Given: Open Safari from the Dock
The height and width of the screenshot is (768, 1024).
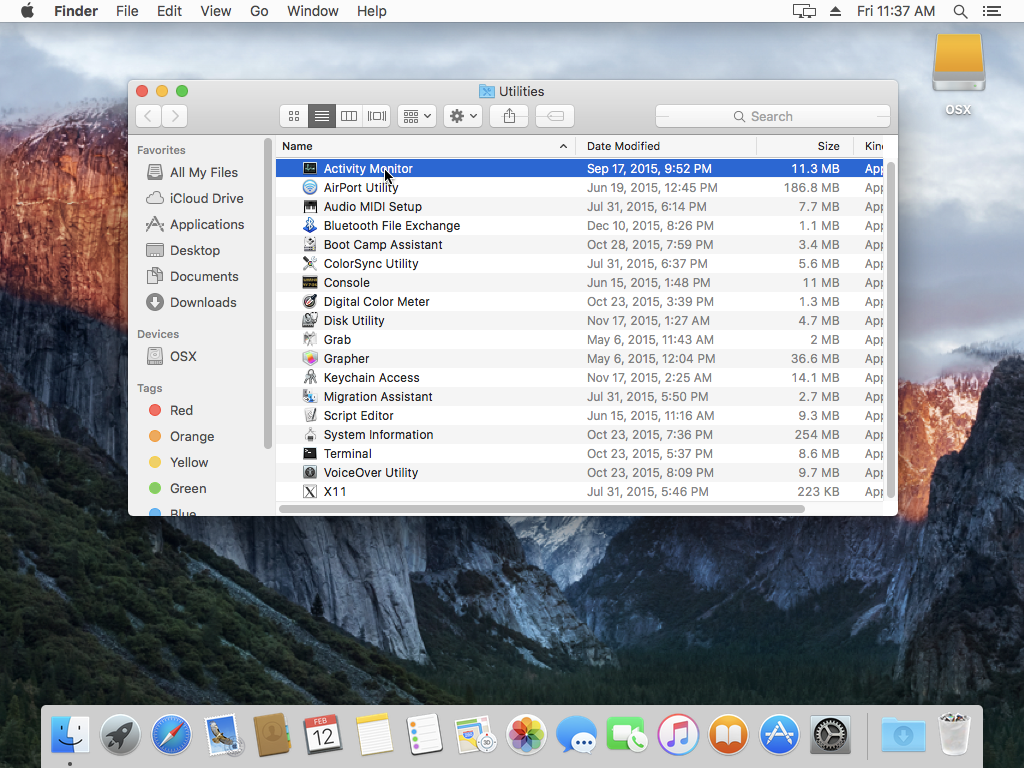Looking at the screenshot, I should [171, 734].
